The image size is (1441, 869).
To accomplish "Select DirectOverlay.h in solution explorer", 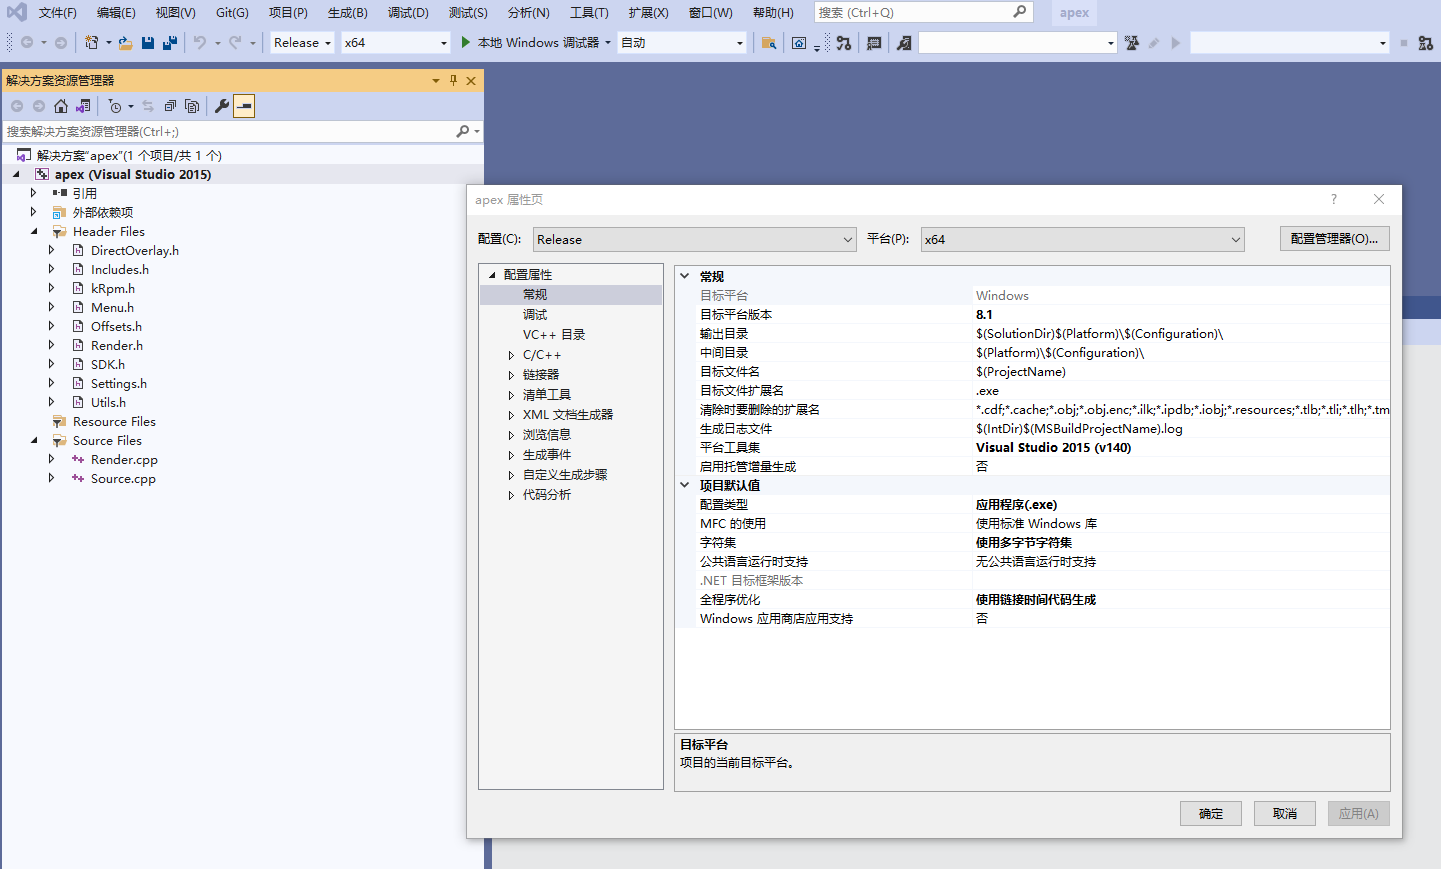I will [135, 251].
